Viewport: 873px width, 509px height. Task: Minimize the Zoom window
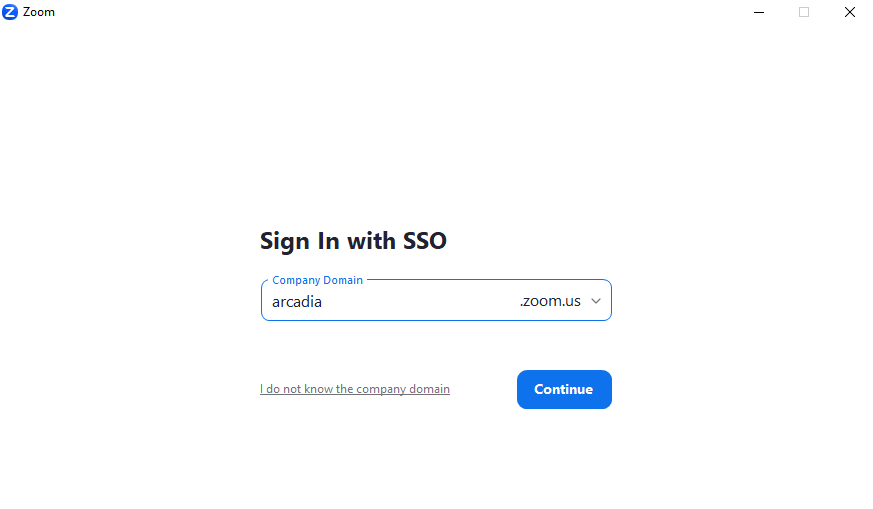(x=758, y=12)
